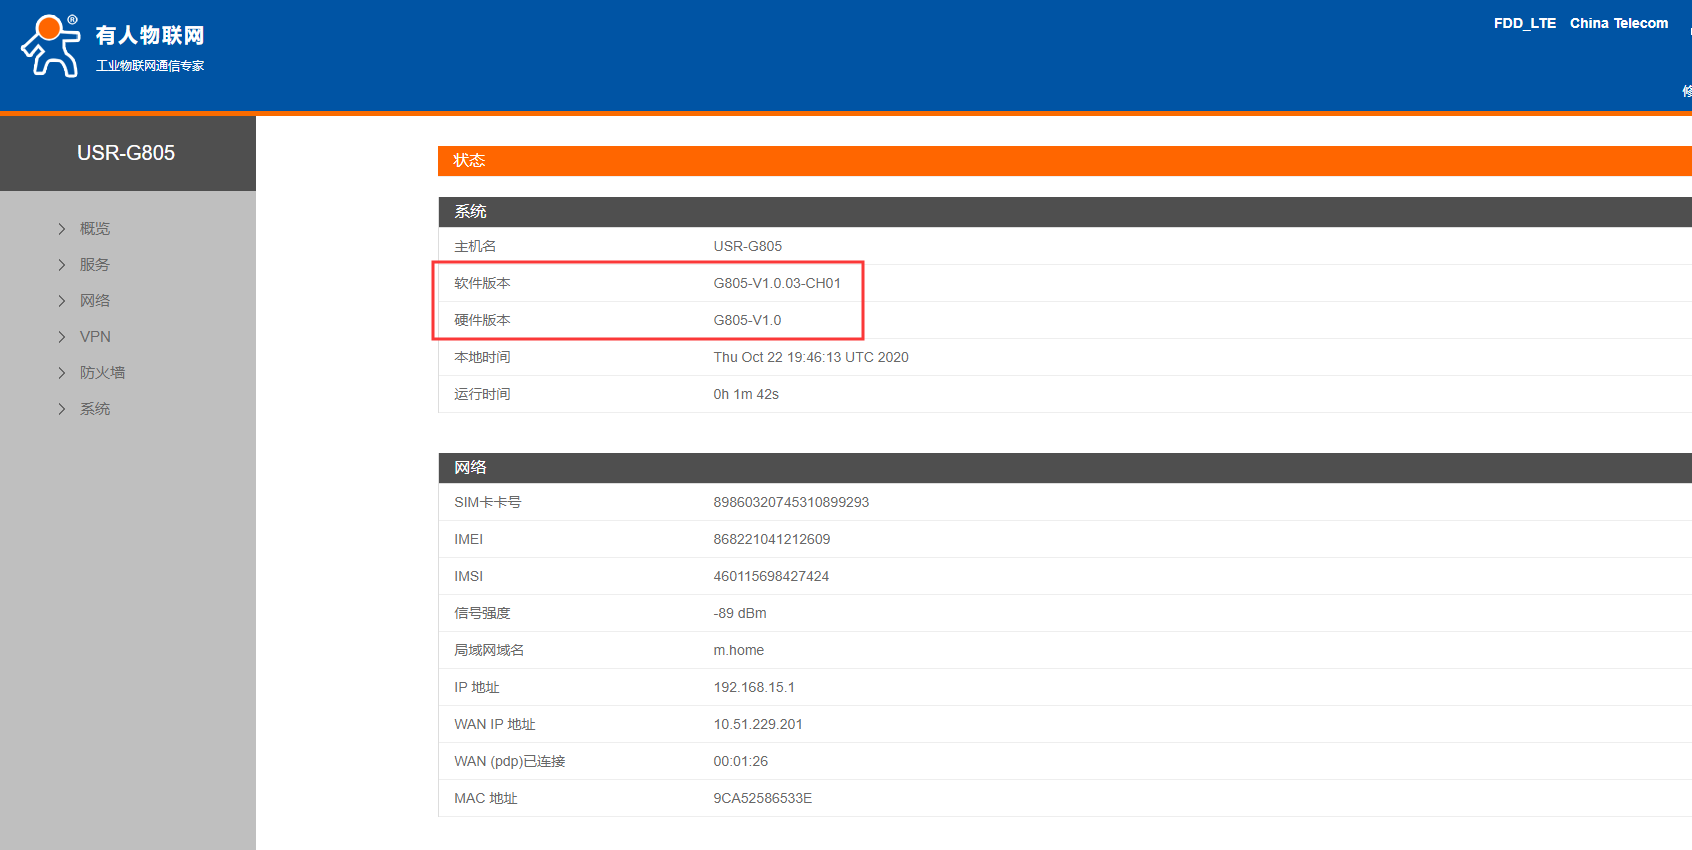Click the IMEI number value
The image size is (1692, 850).
coord(771,539)
